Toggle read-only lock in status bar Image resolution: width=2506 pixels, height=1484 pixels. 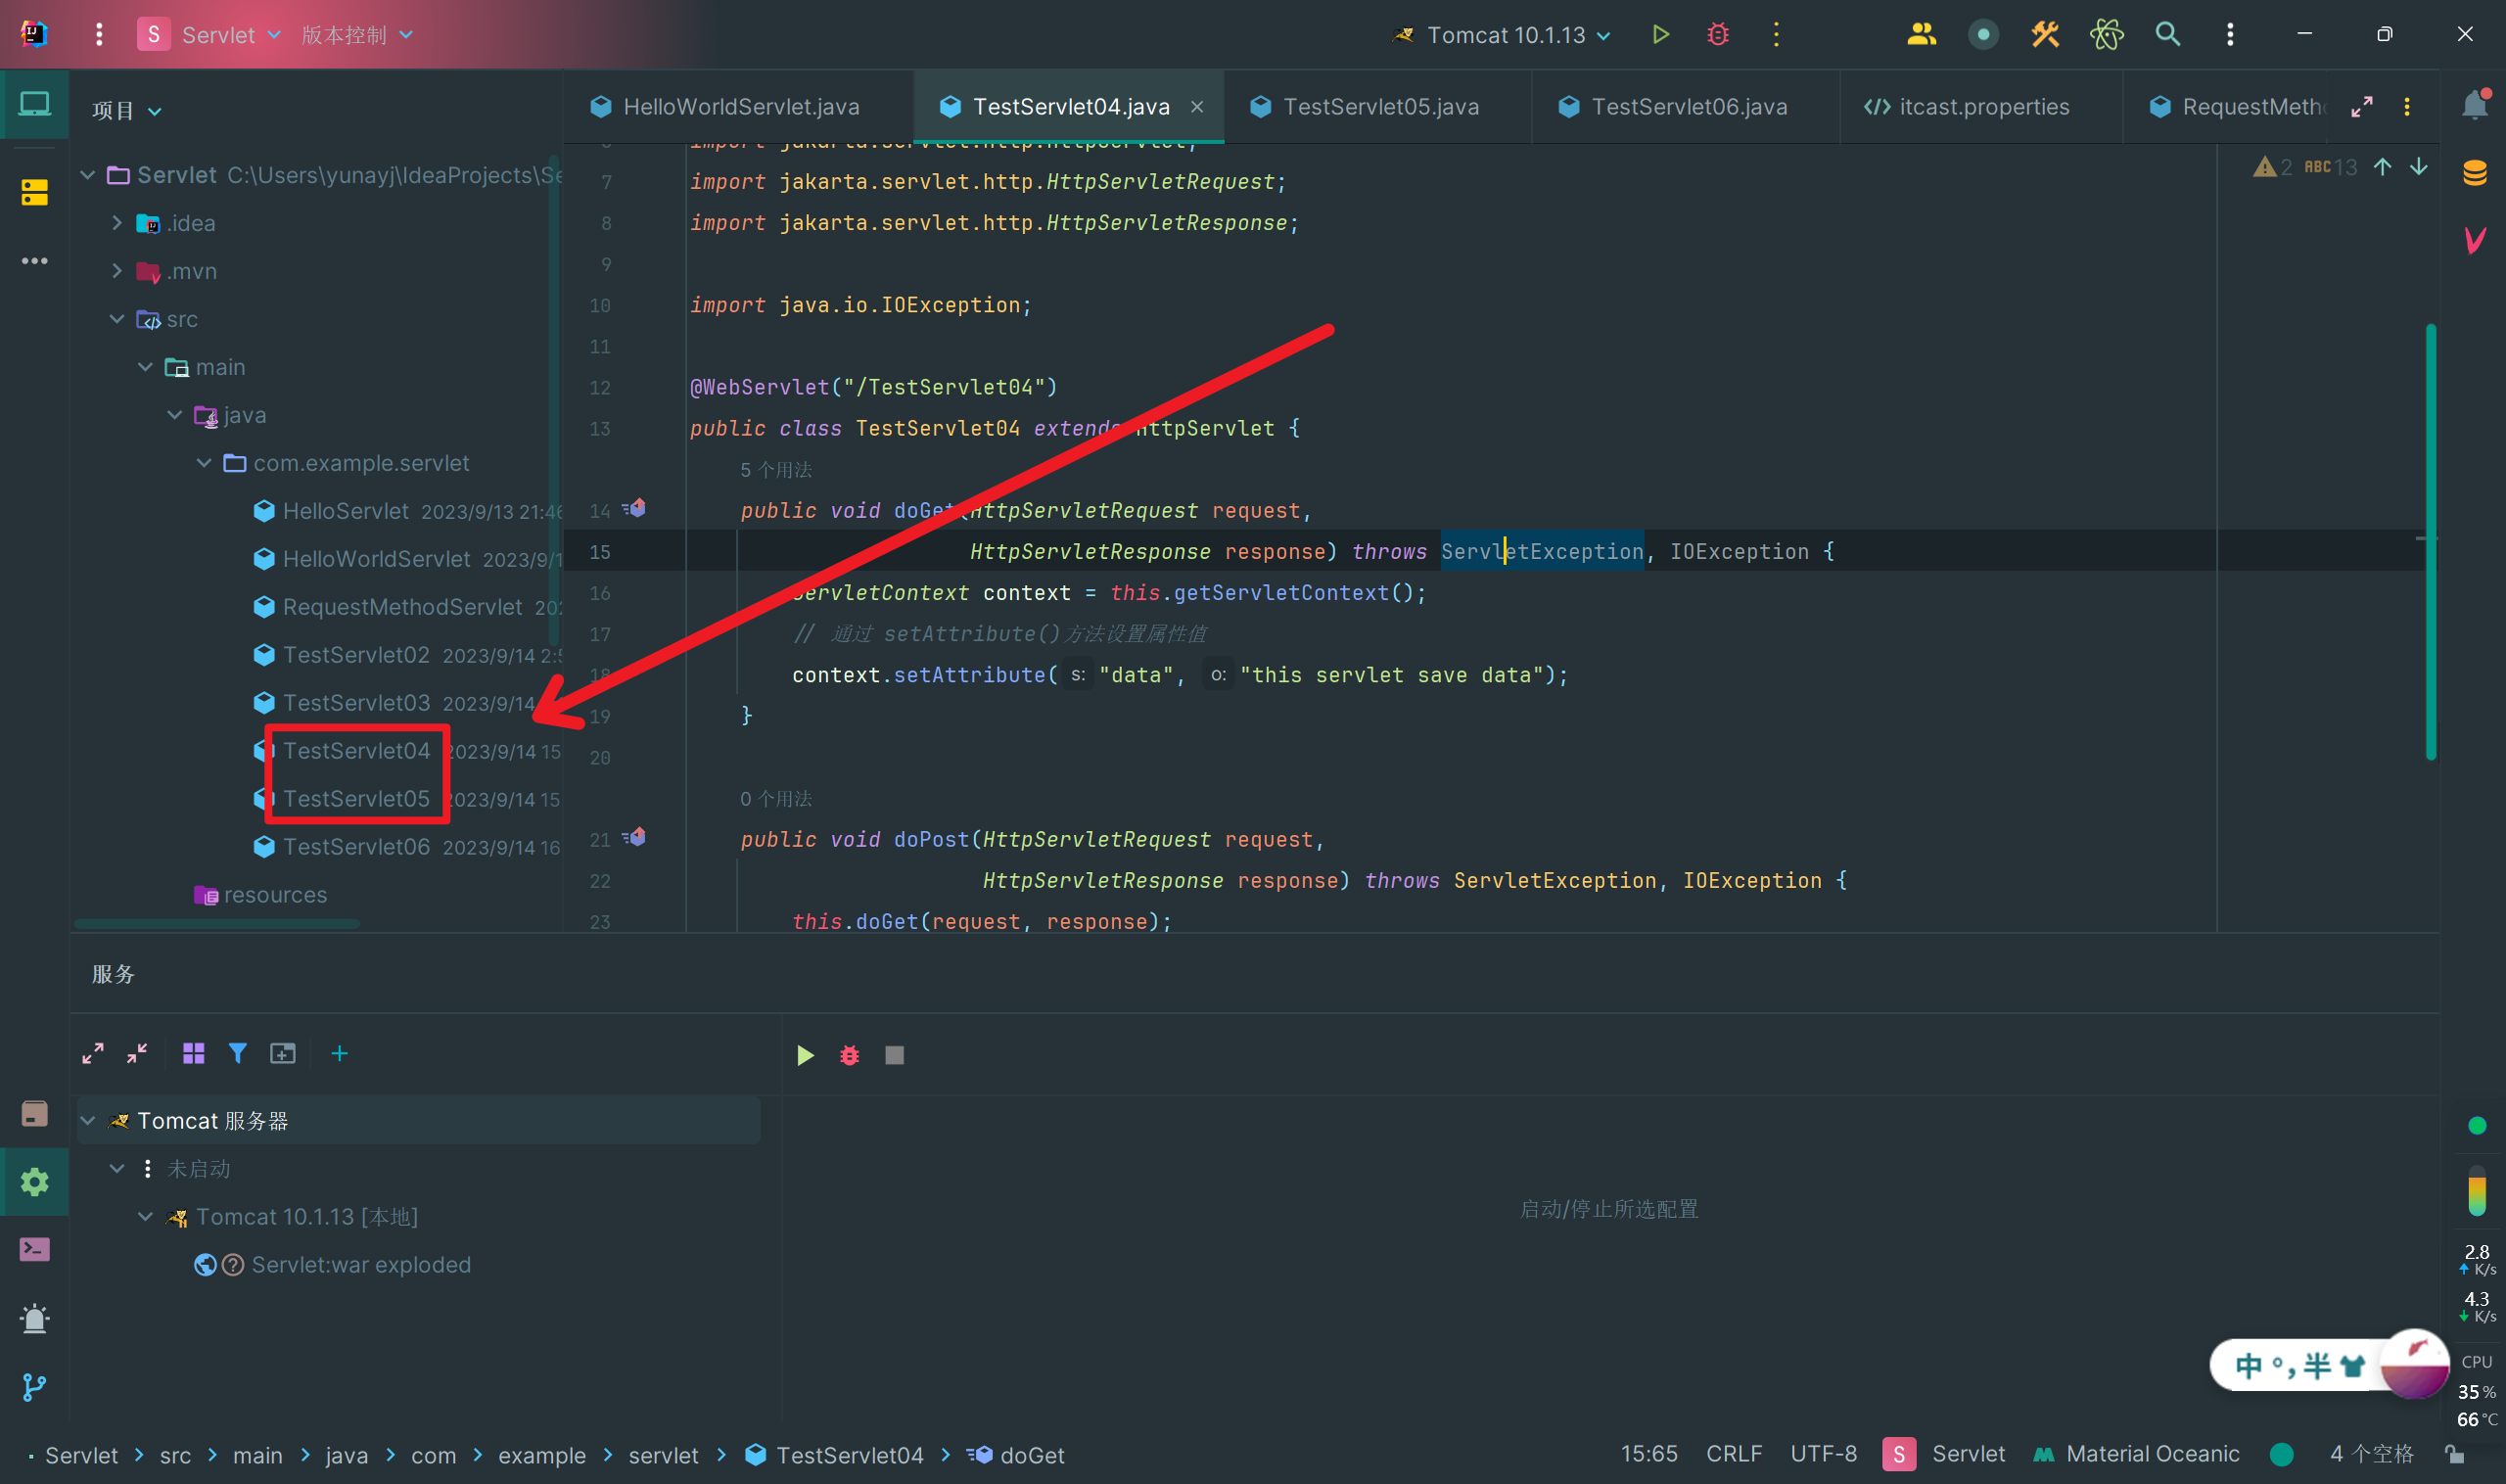tap(2454, 1454)
